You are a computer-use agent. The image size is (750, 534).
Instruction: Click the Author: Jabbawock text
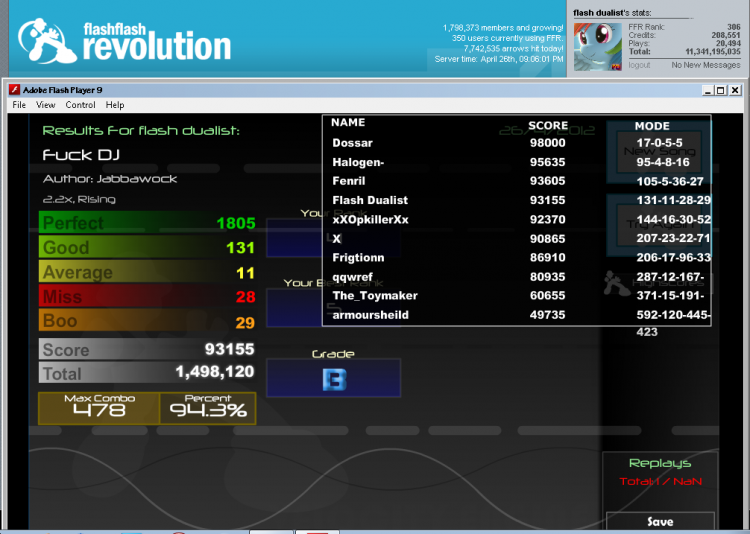click(x=110, y=179)
